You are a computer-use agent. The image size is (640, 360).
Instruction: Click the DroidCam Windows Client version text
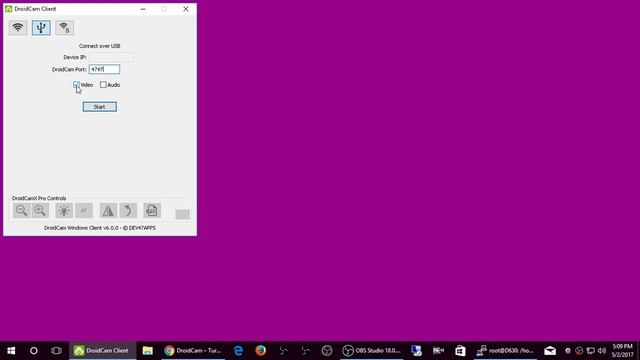(x=100, y=228)
